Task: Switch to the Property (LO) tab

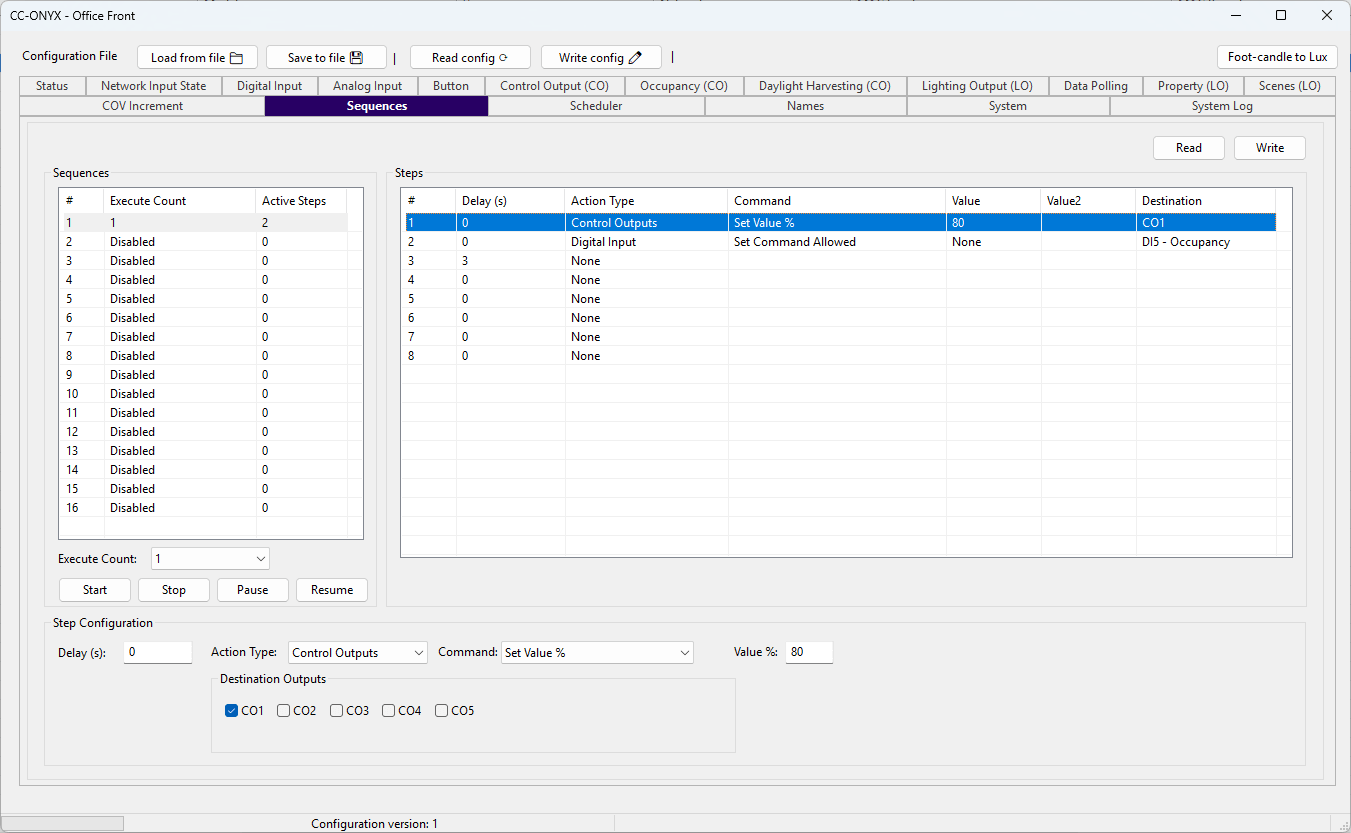Action: pos(1193,86)
